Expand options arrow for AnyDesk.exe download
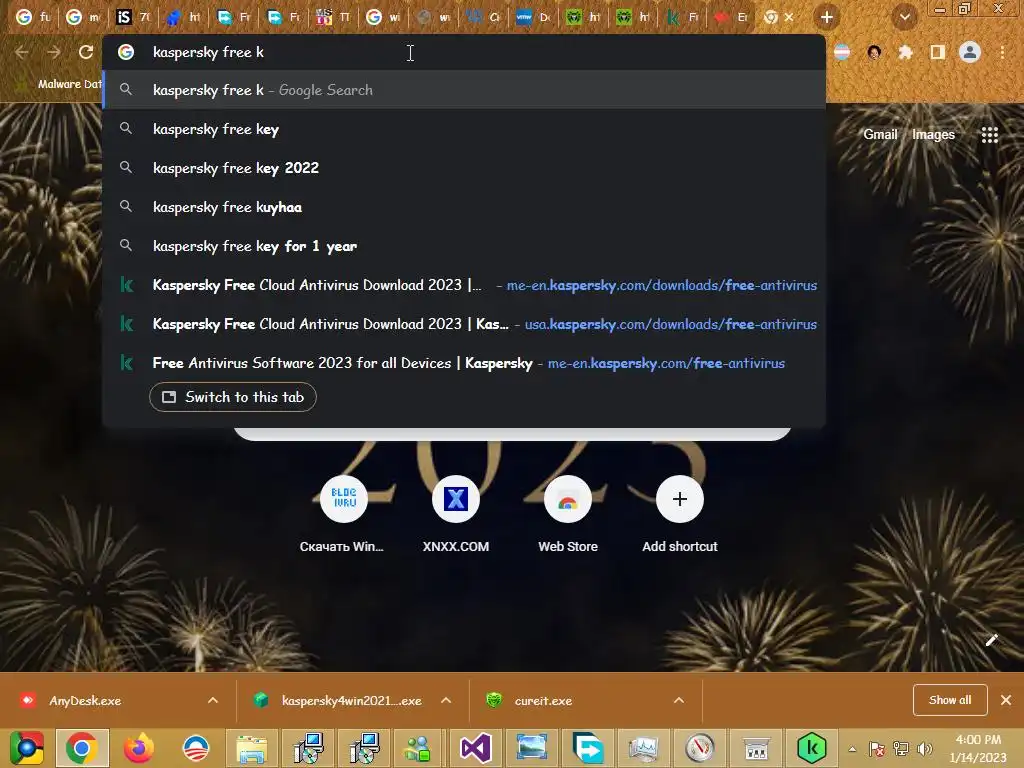This screenshot has width=1024, height=768. pos(213,700)
